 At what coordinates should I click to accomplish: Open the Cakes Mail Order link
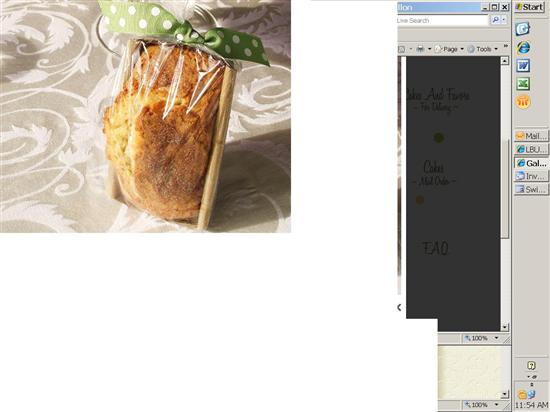pyautogui.click(x=434, y=173)
